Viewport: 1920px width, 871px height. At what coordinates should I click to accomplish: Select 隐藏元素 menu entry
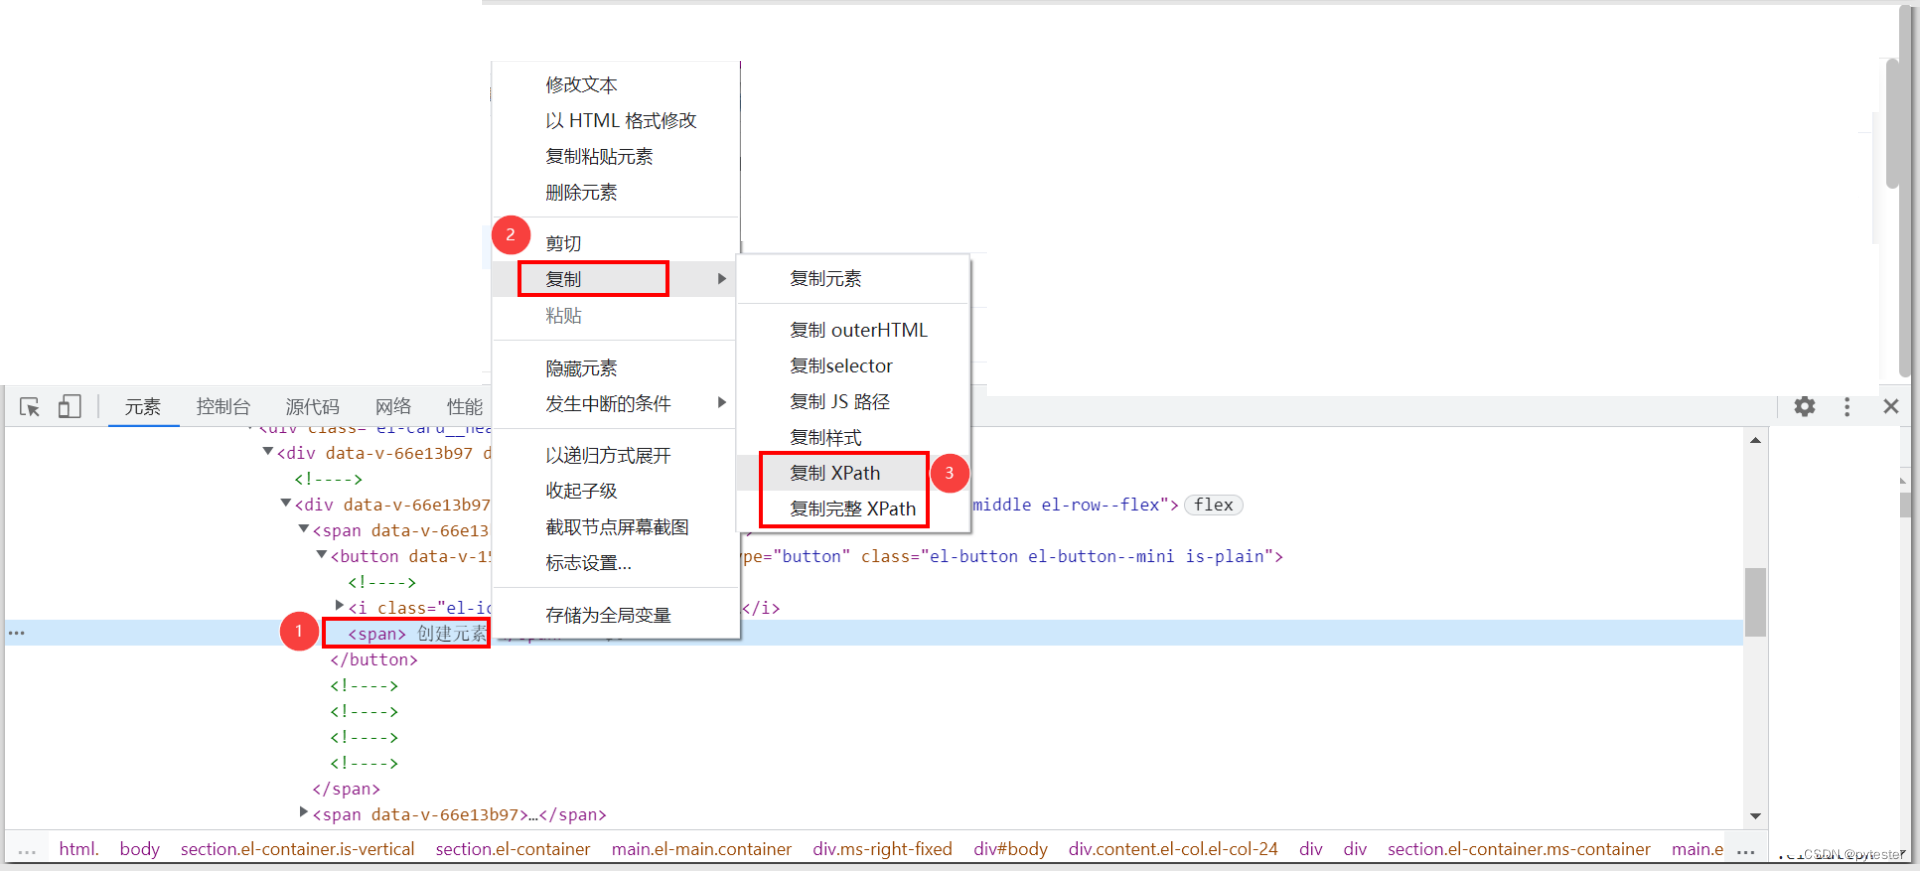(x=616, y=368)
